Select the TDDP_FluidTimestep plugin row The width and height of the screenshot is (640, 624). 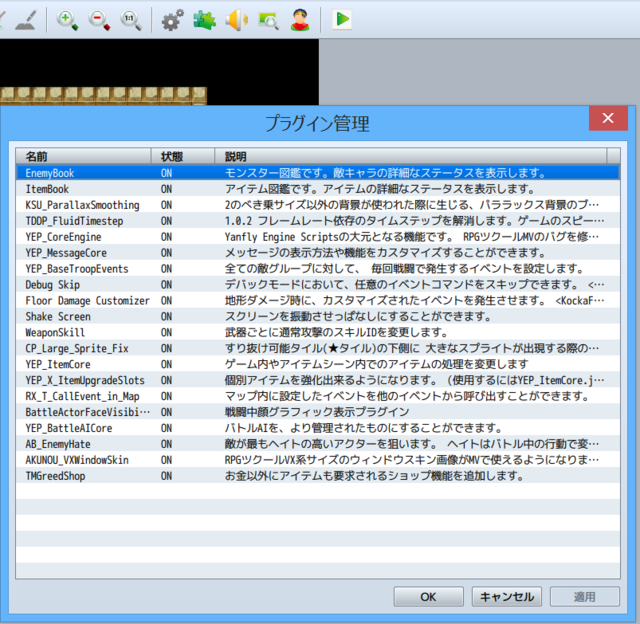pos(318,221)
